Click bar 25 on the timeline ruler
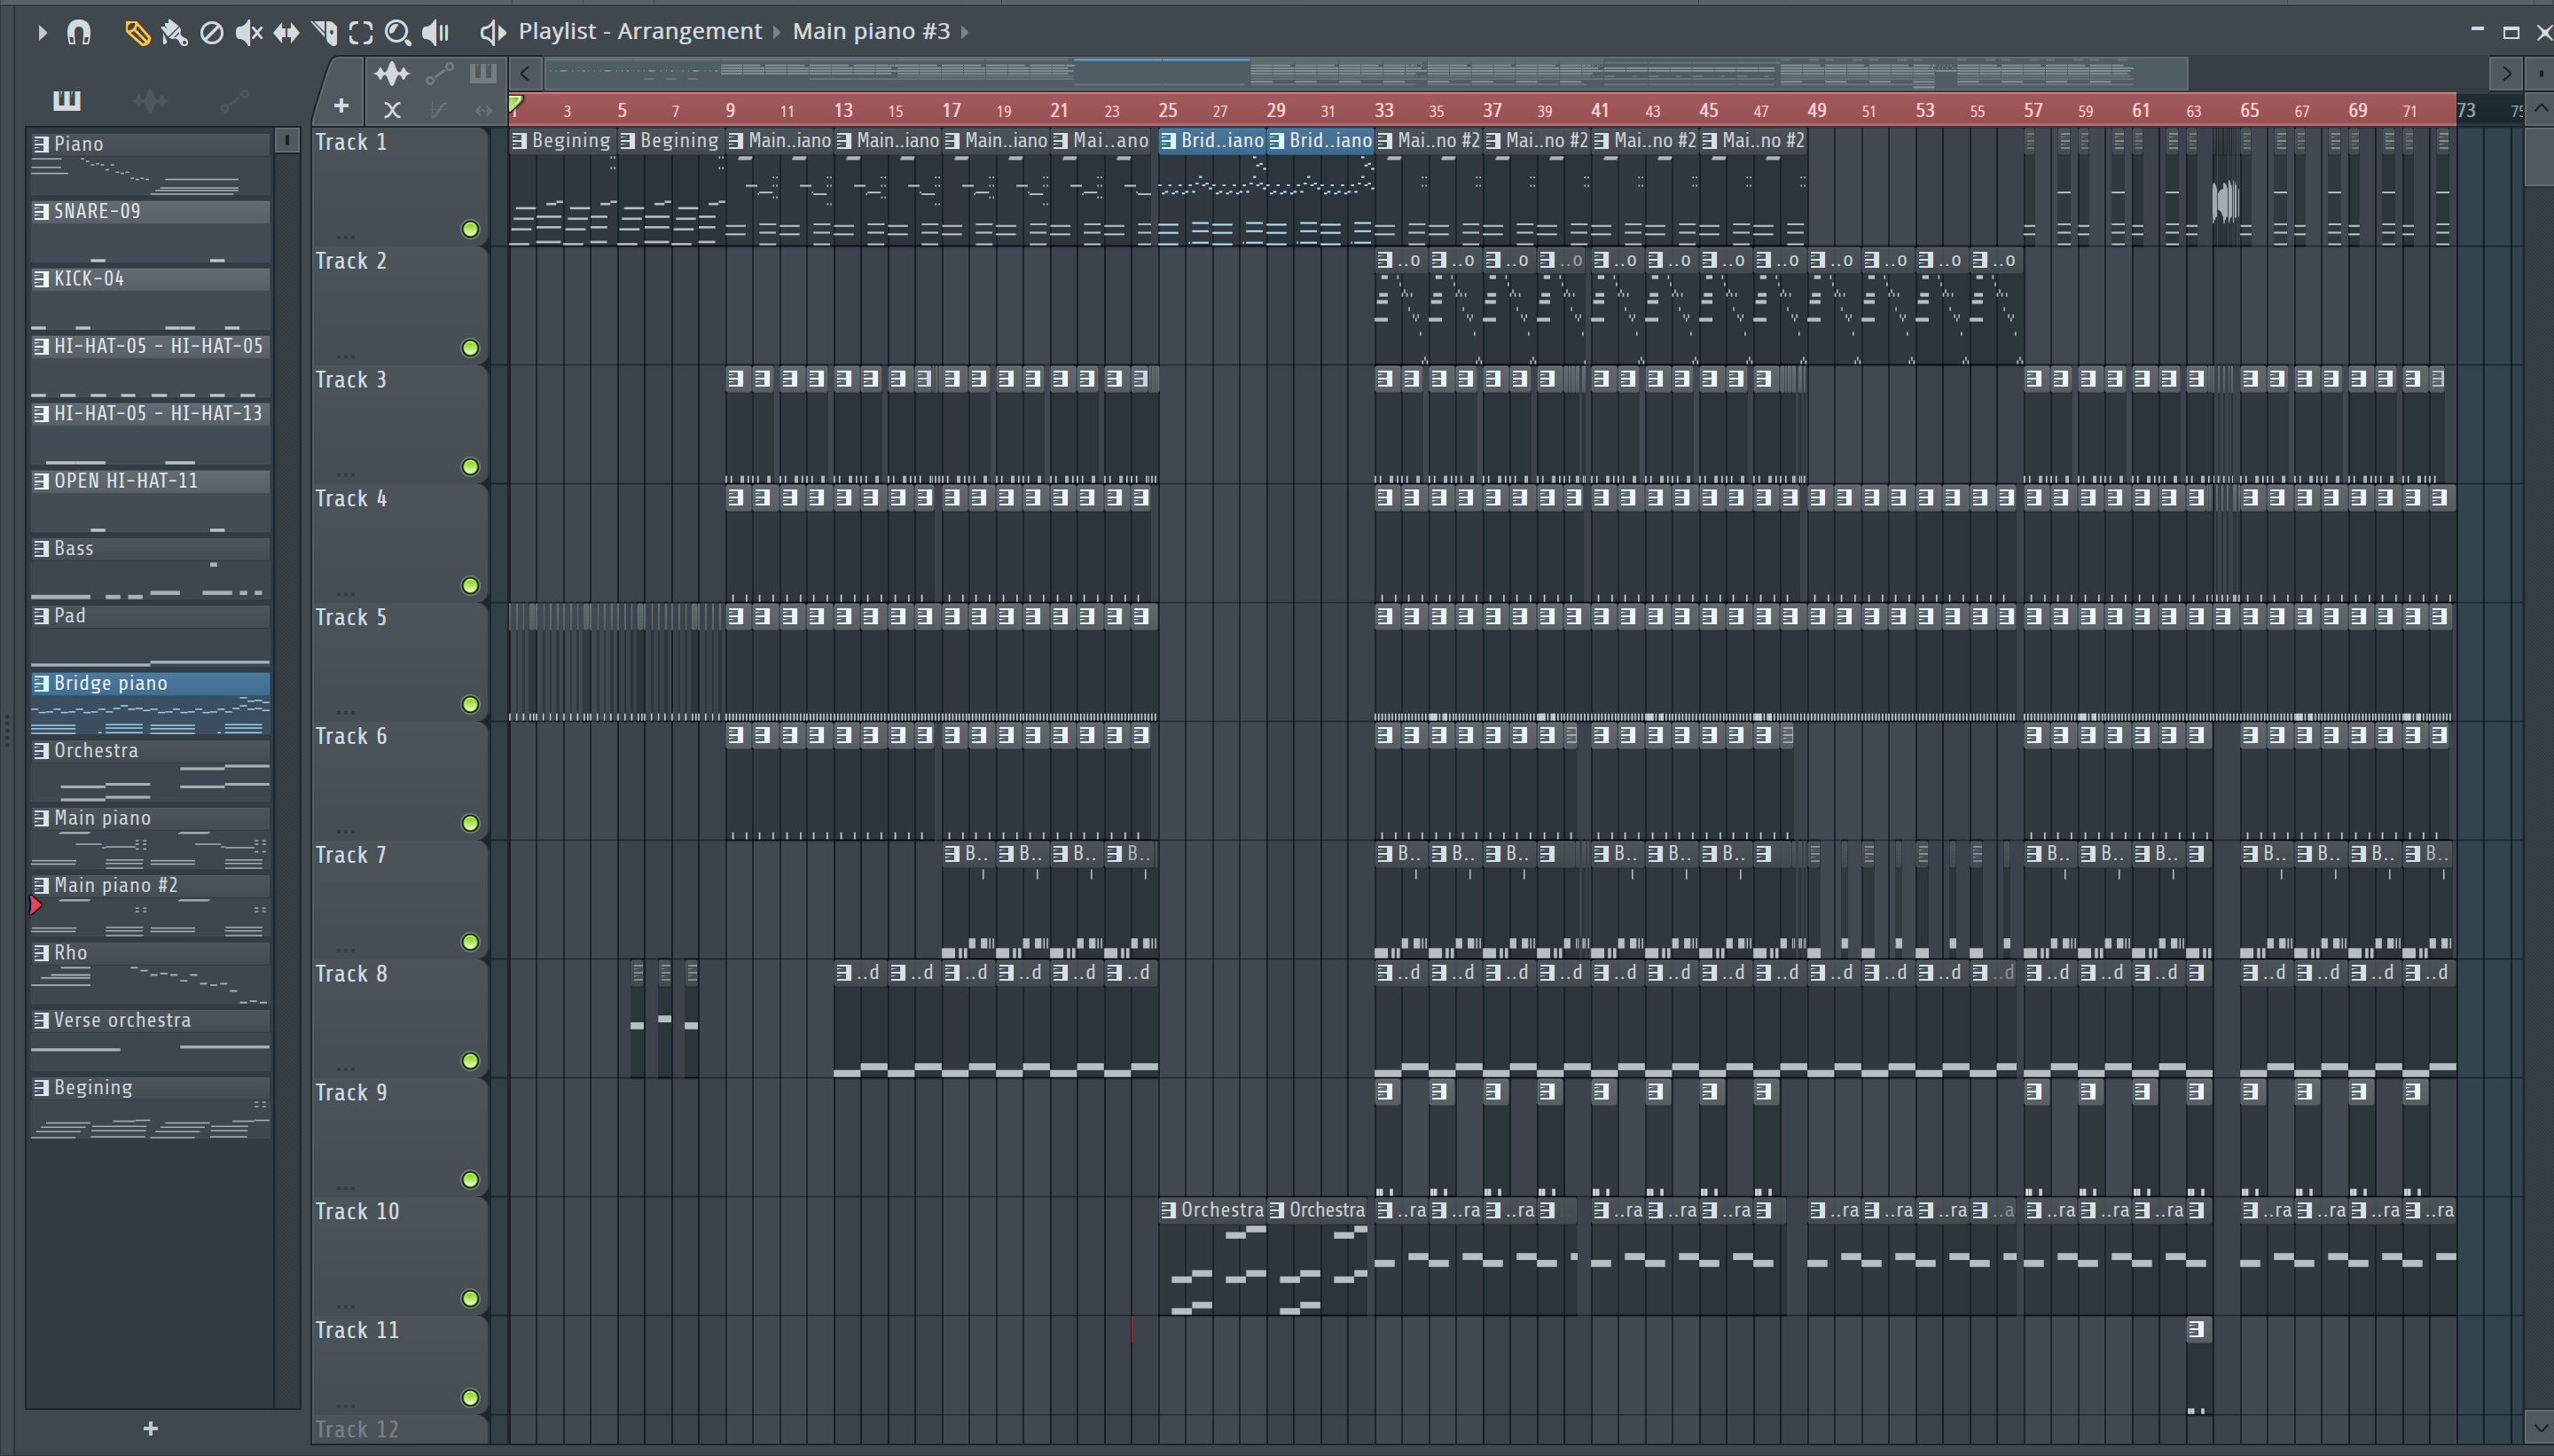 point(1167,110)
